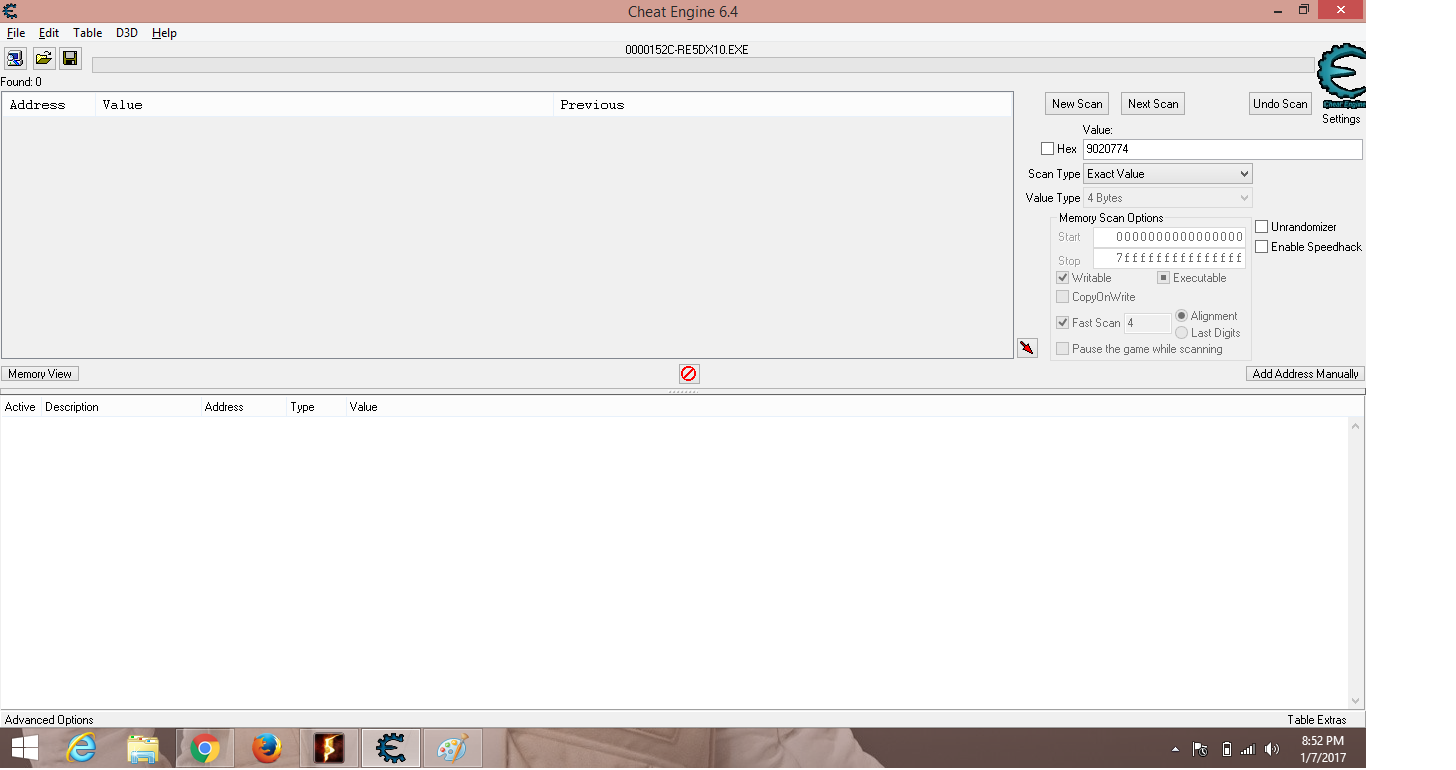Open Memory View
The height and width of the screenshot is (770, 1456).
pos(40,374)
